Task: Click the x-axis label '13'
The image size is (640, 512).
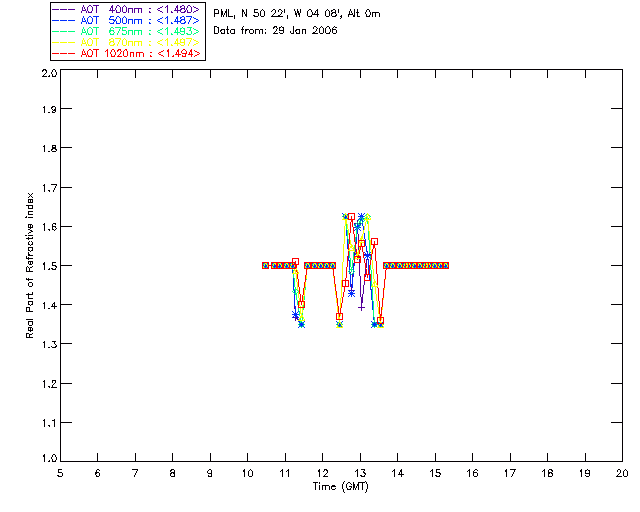Action: click(360, 473)
